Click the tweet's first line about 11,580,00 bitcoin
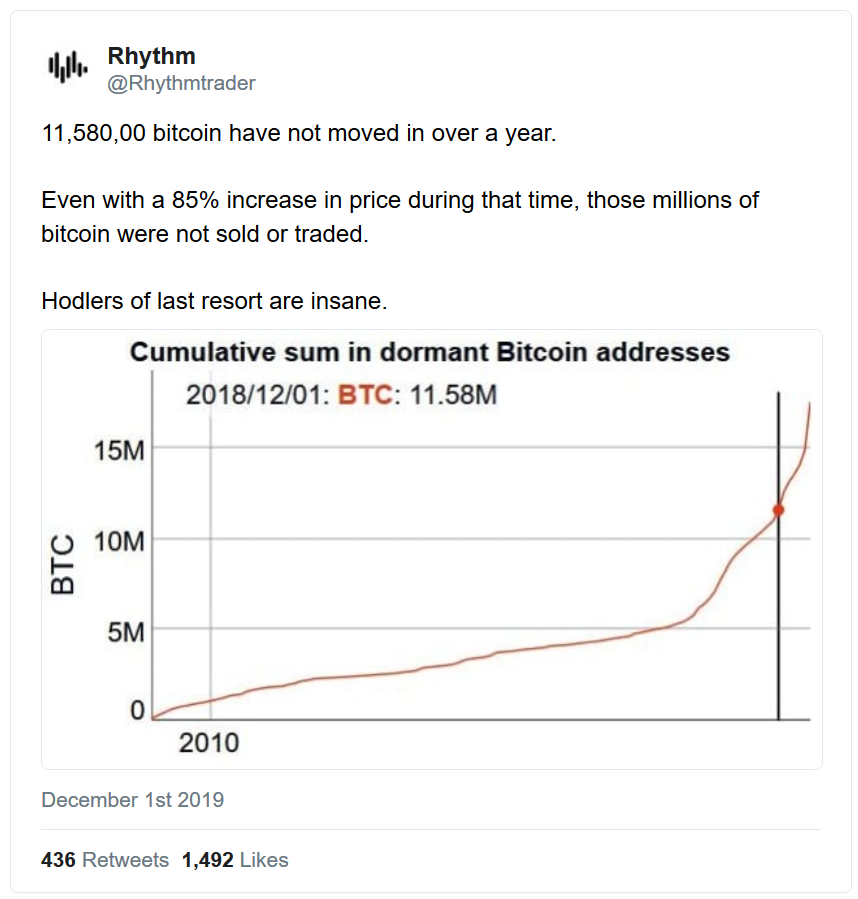 click(x=299, y=133)
